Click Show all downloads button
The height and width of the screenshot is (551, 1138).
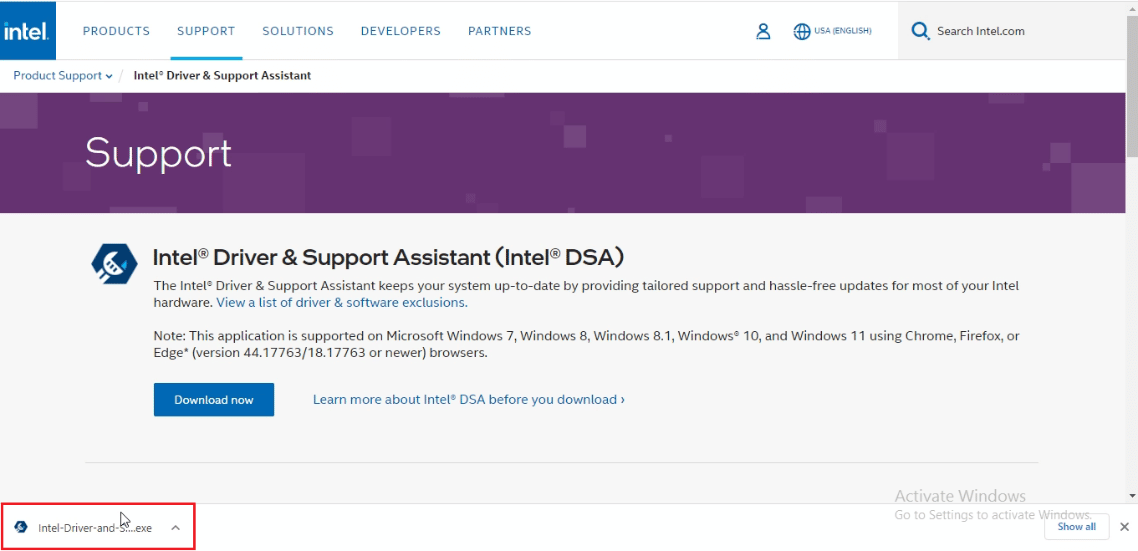click(x=1076, y=527)
